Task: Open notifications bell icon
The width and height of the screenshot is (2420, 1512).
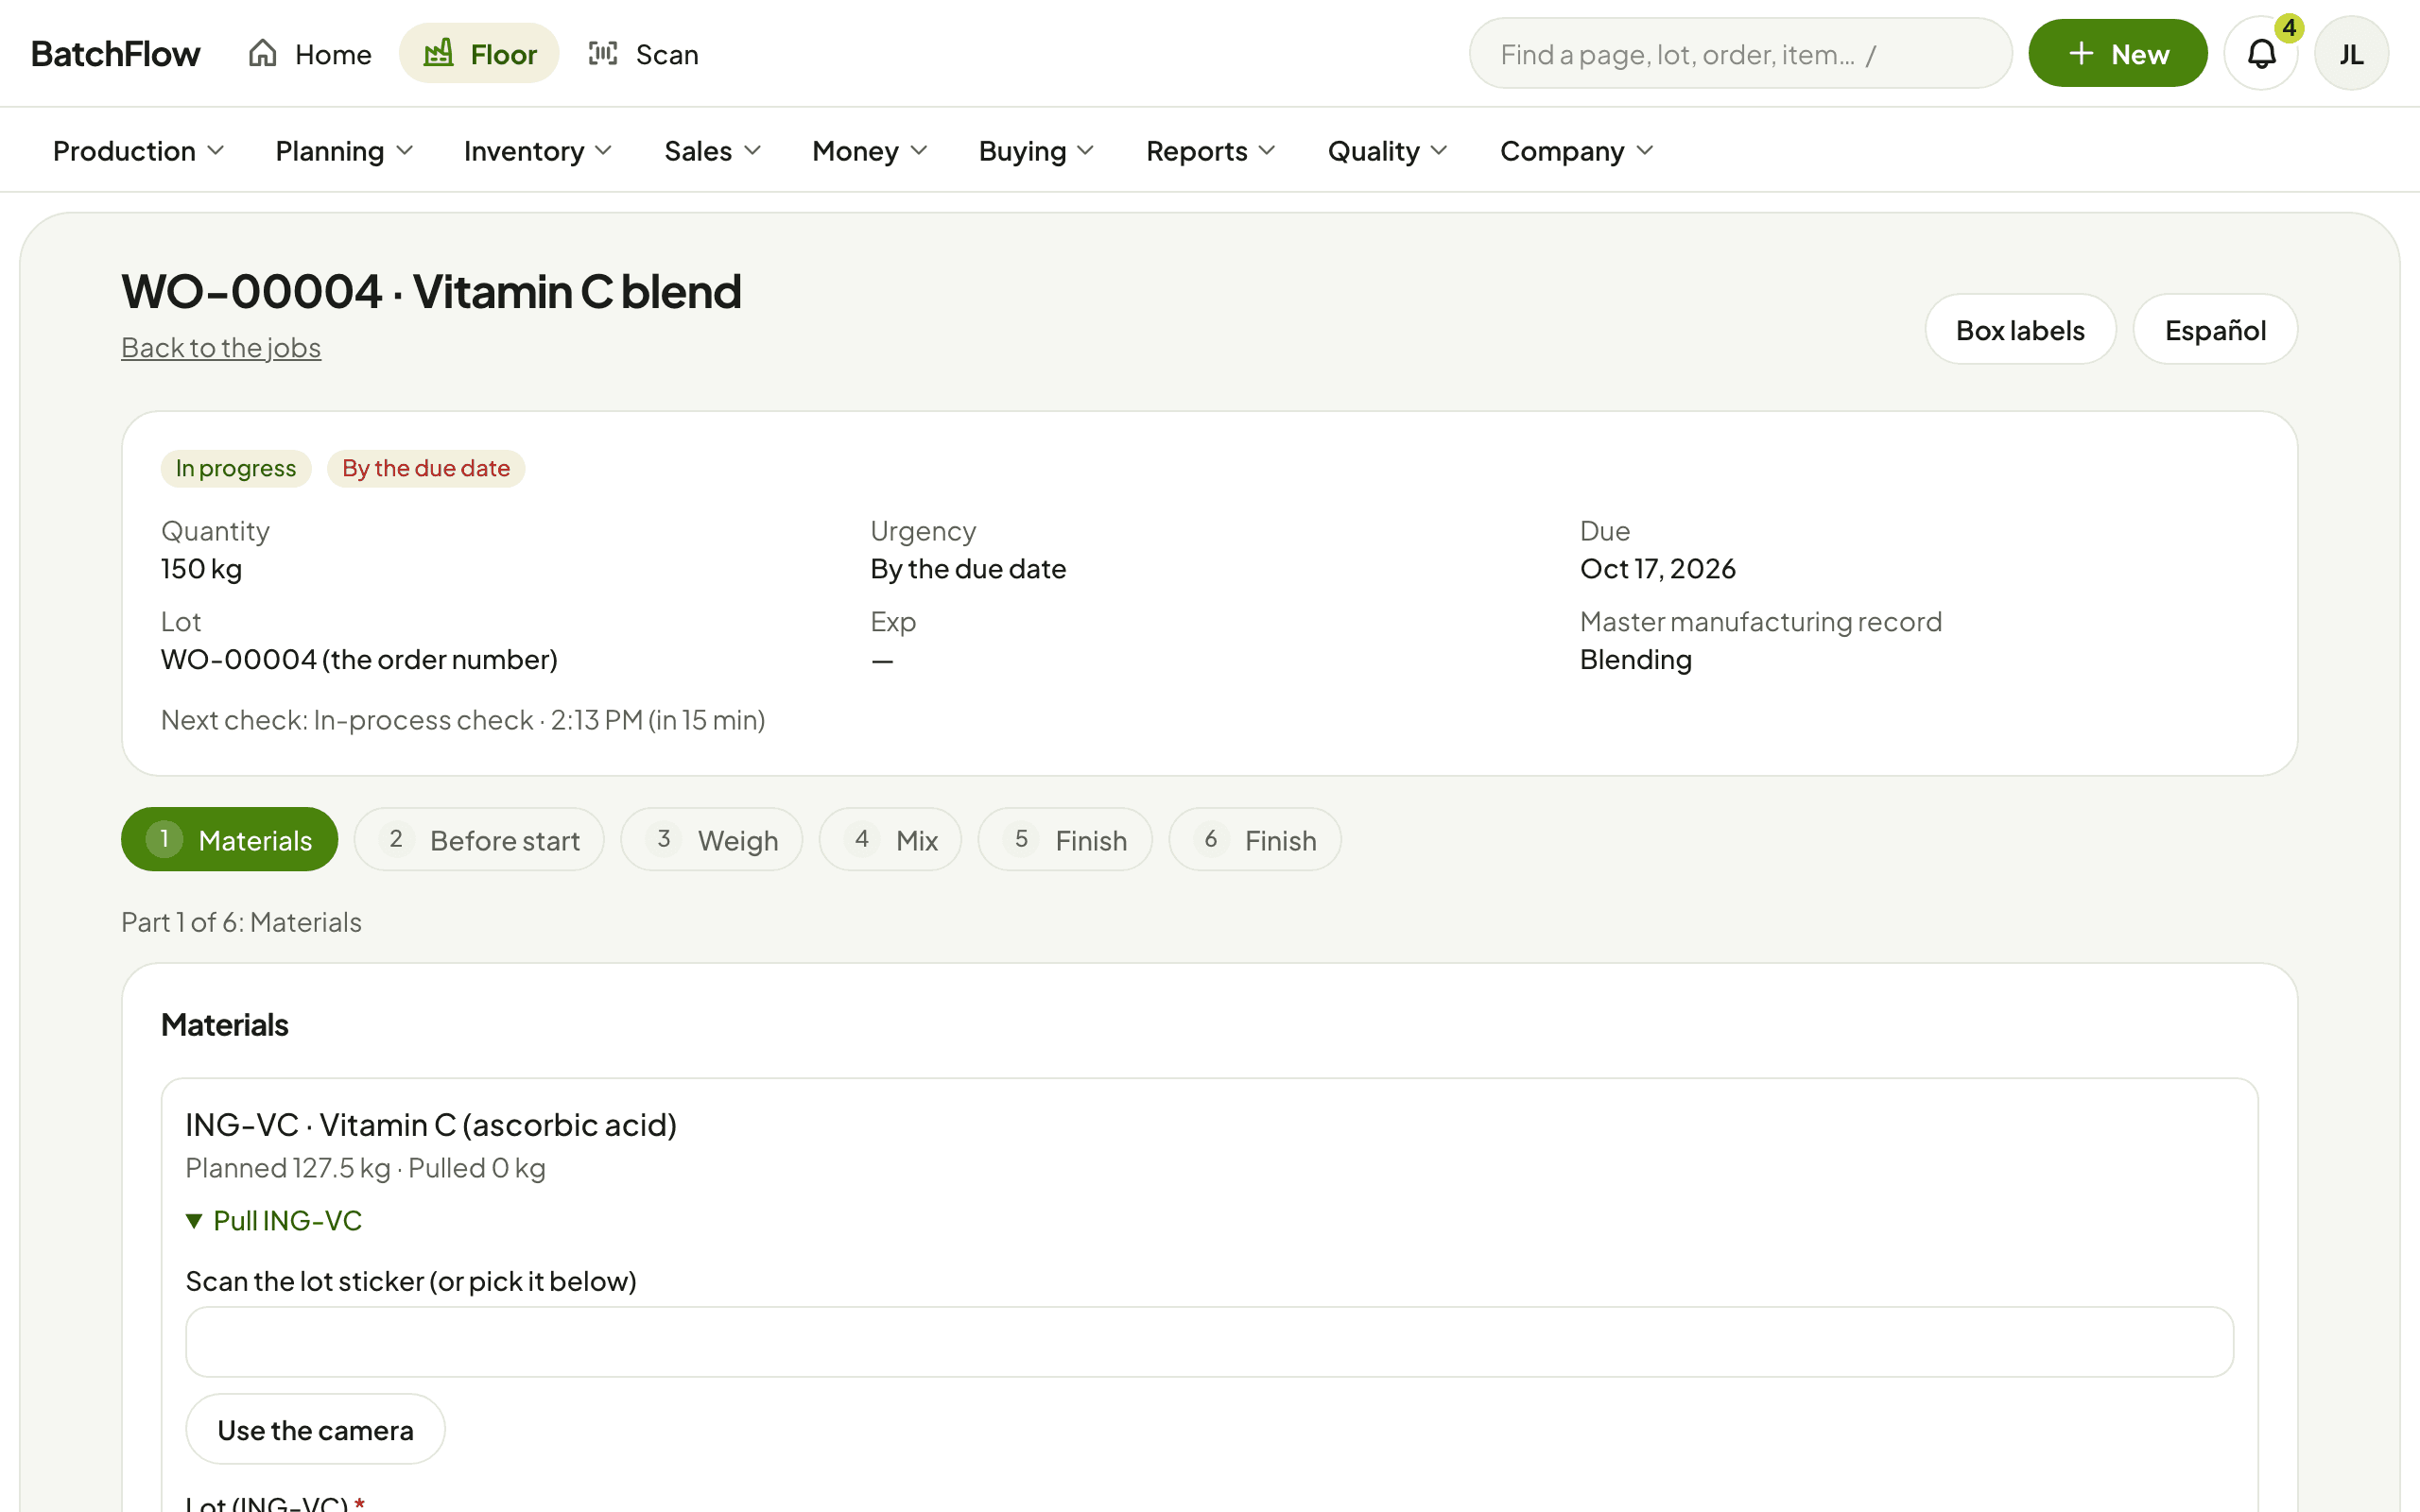Action: click(2261, 53)
